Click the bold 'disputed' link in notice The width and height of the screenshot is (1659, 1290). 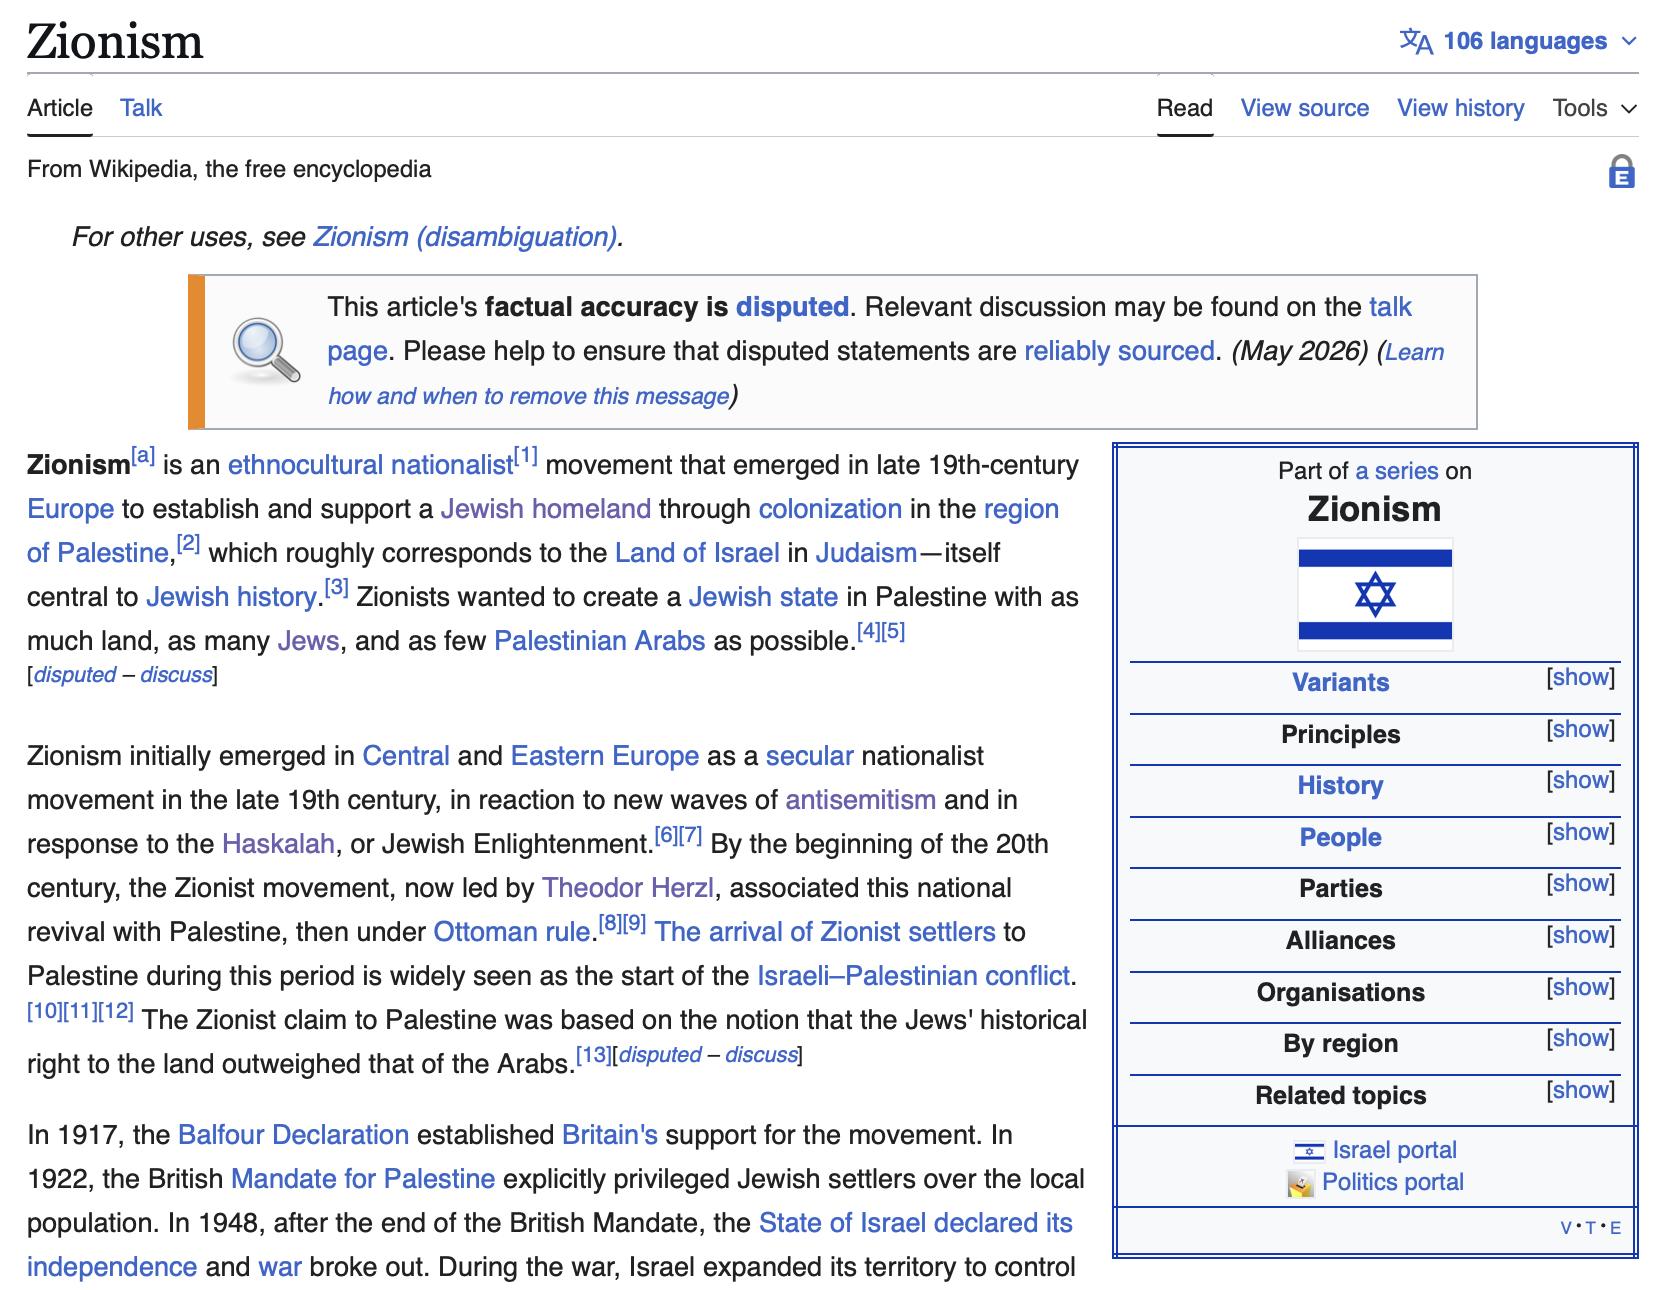792,307
